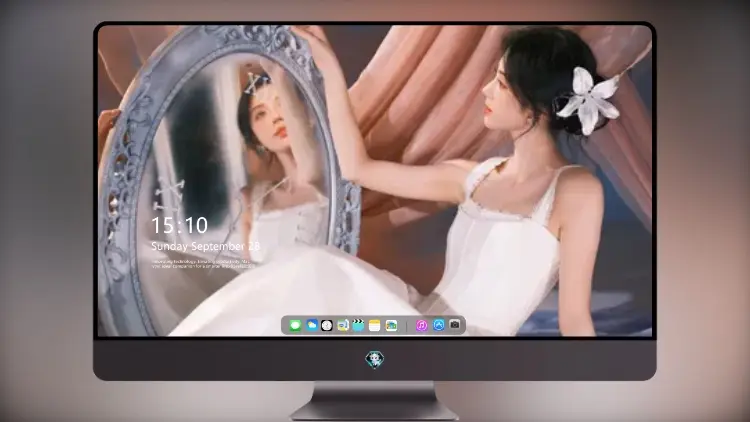The image size is (750, 422).
Task: Open the Notes app in the dock
Action: (375, 325)
